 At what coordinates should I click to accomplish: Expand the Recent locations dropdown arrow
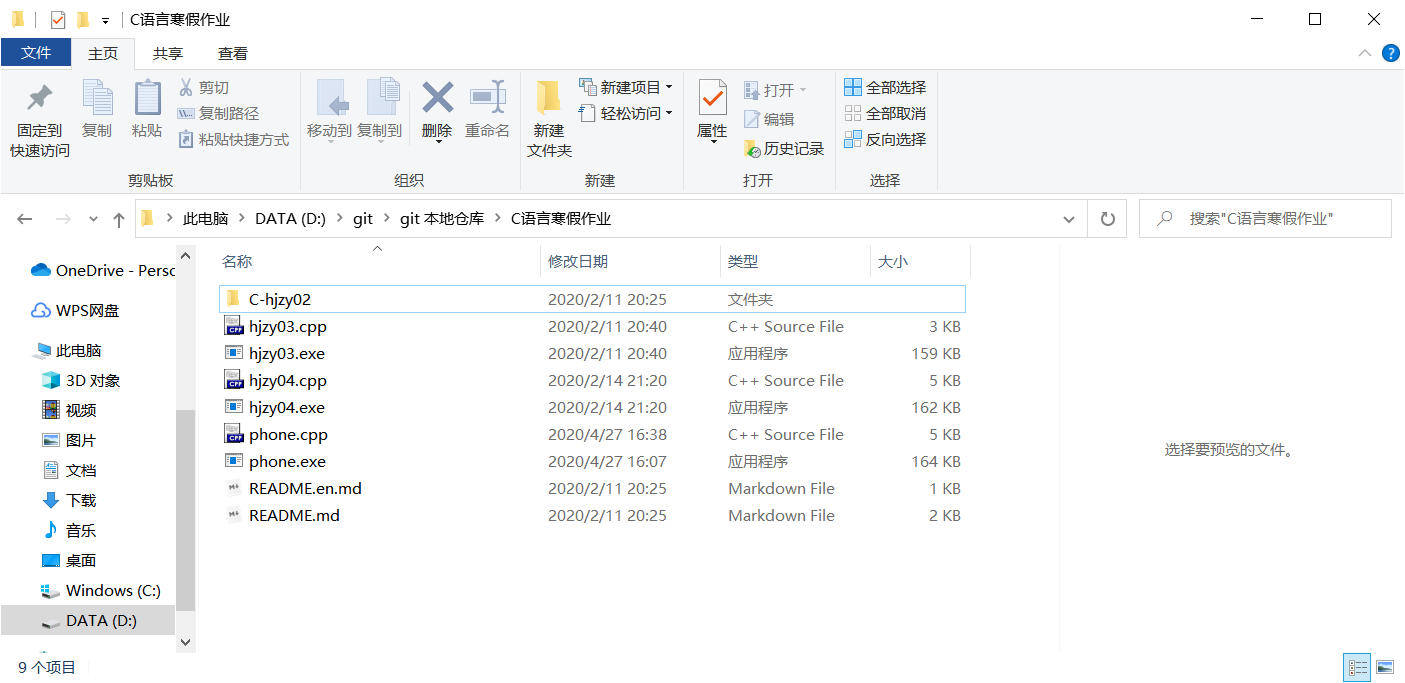[93, 219]
